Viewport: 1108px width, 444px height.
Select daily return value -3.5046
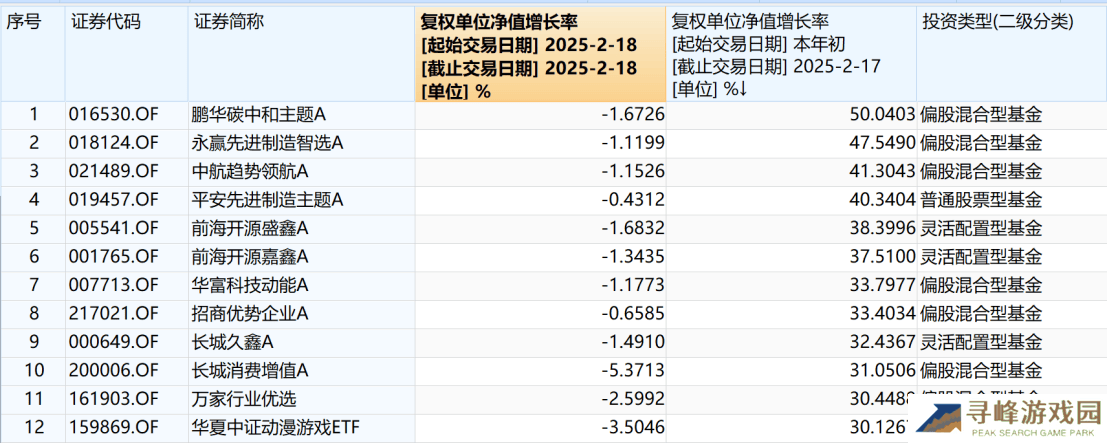633,428
